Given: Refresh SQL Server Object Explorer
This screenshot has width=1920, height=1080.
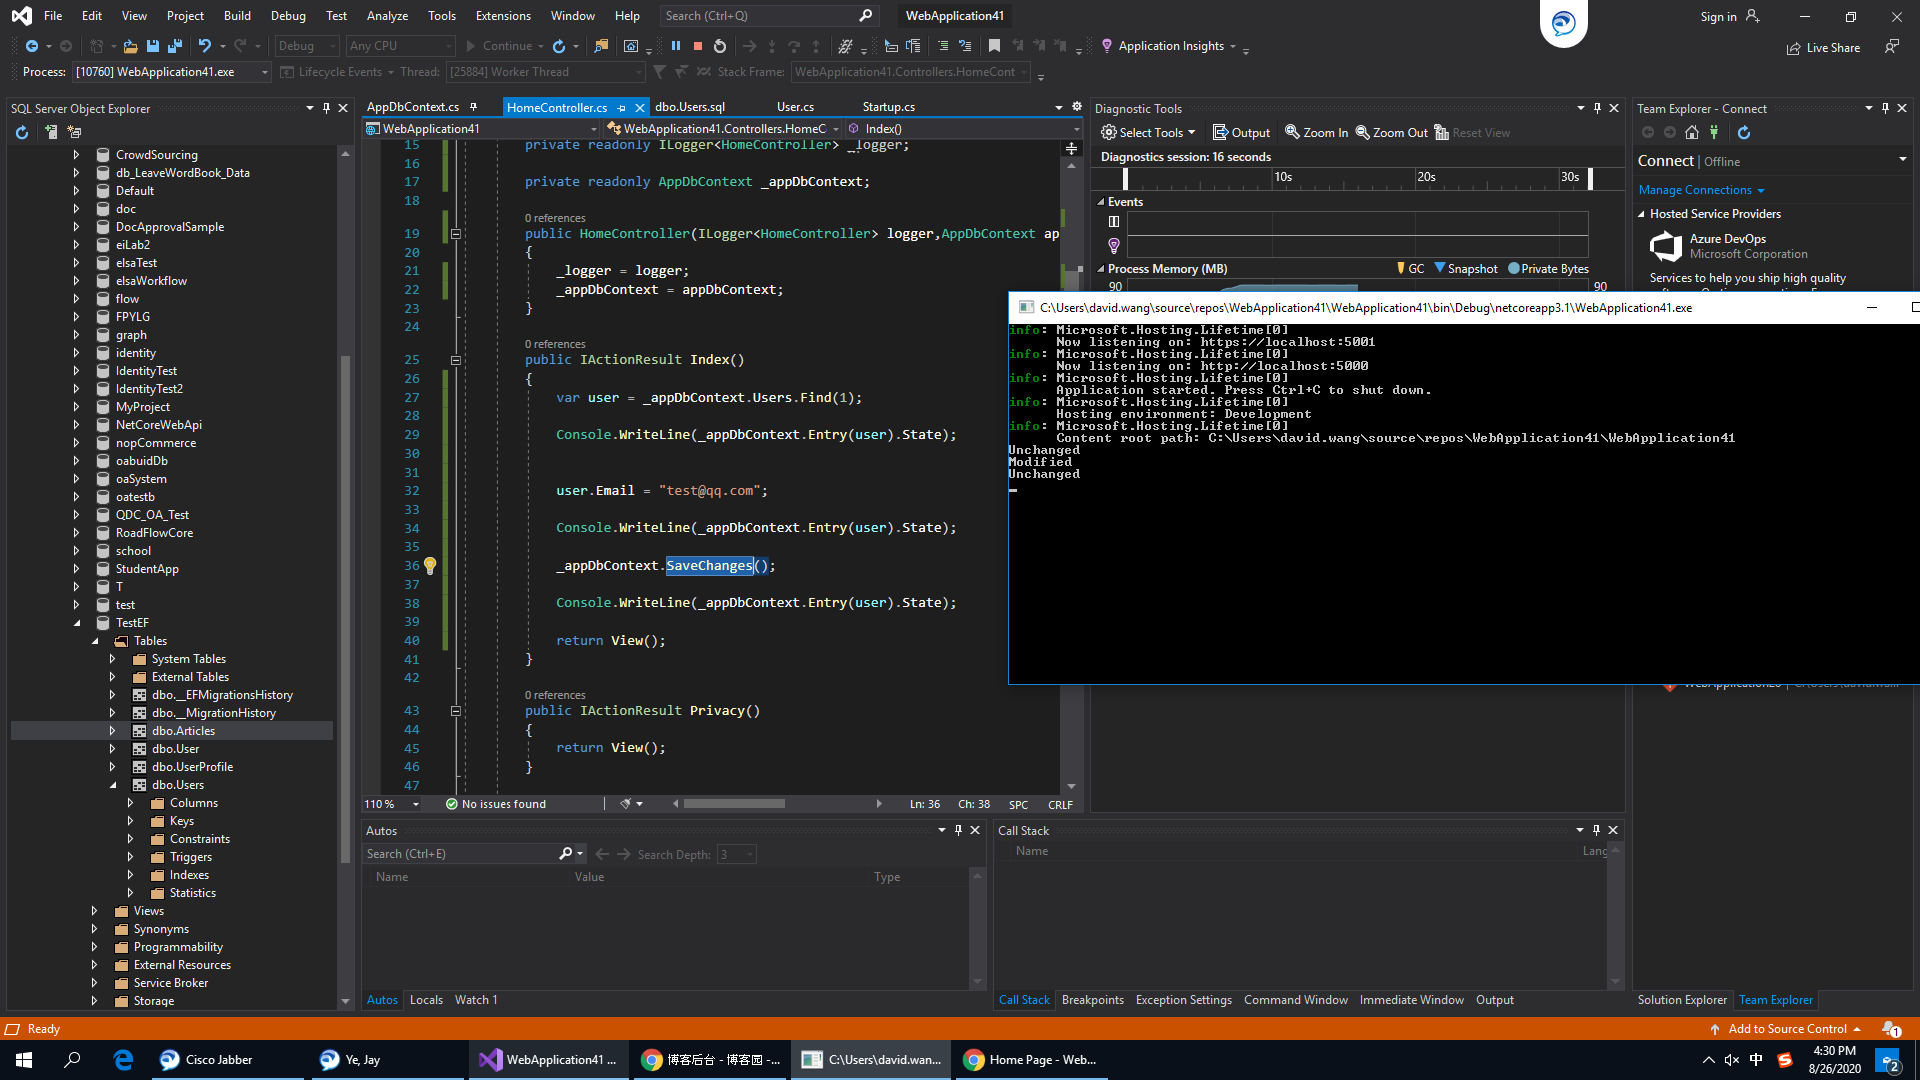Looking at the screenshot, I should 22,132.
